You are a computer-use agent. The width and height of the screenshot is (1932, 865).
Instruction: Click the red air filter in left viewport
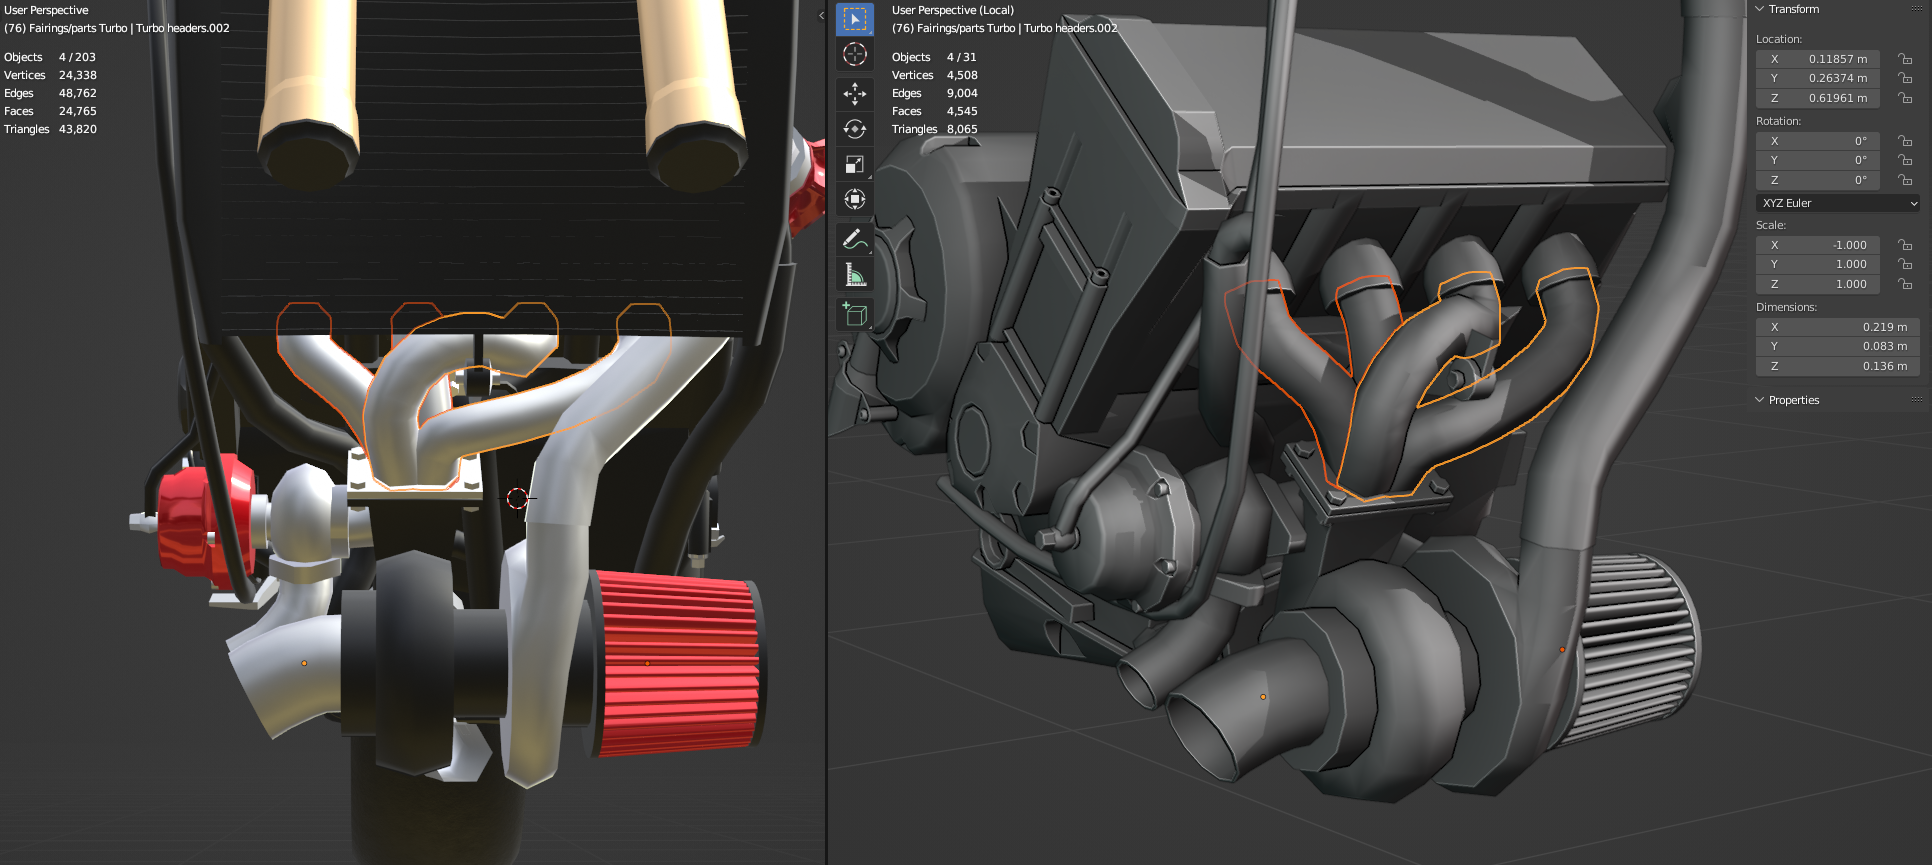(678, 662)
